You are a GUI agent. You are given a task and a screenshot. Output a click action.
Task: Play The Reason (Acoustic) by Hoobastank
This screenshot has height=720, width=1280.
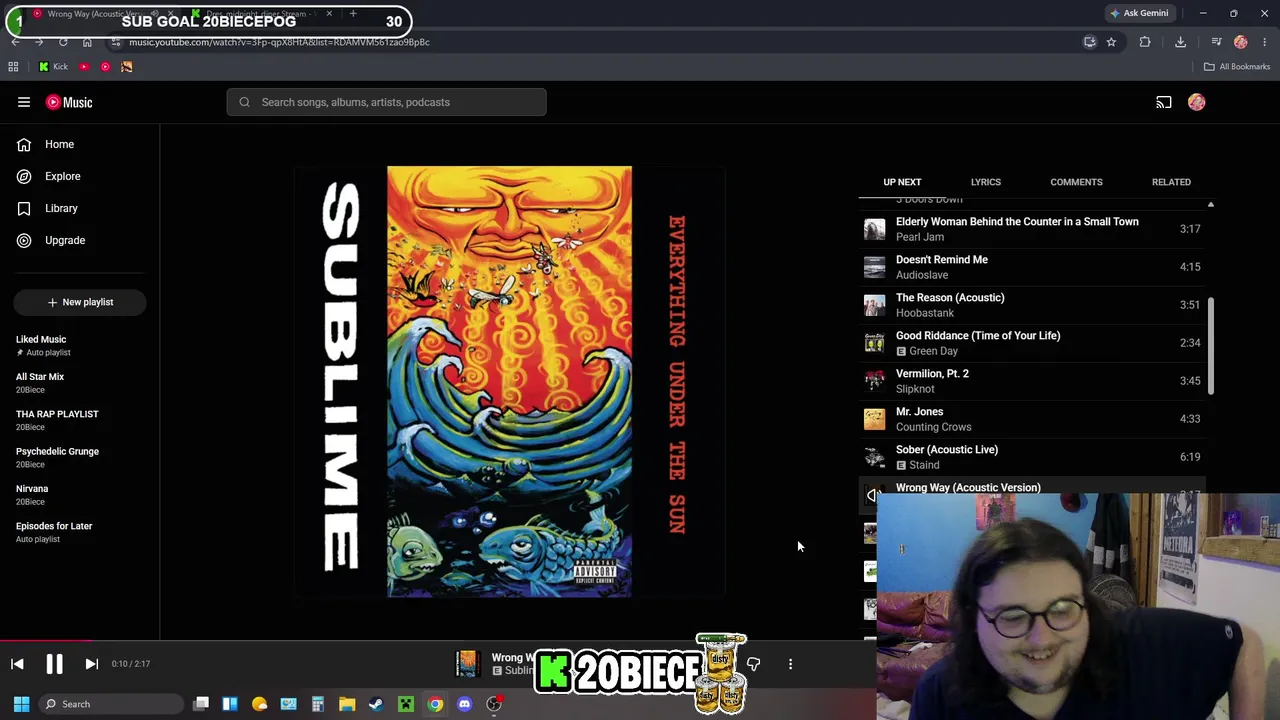click(x=1034, y=305)
